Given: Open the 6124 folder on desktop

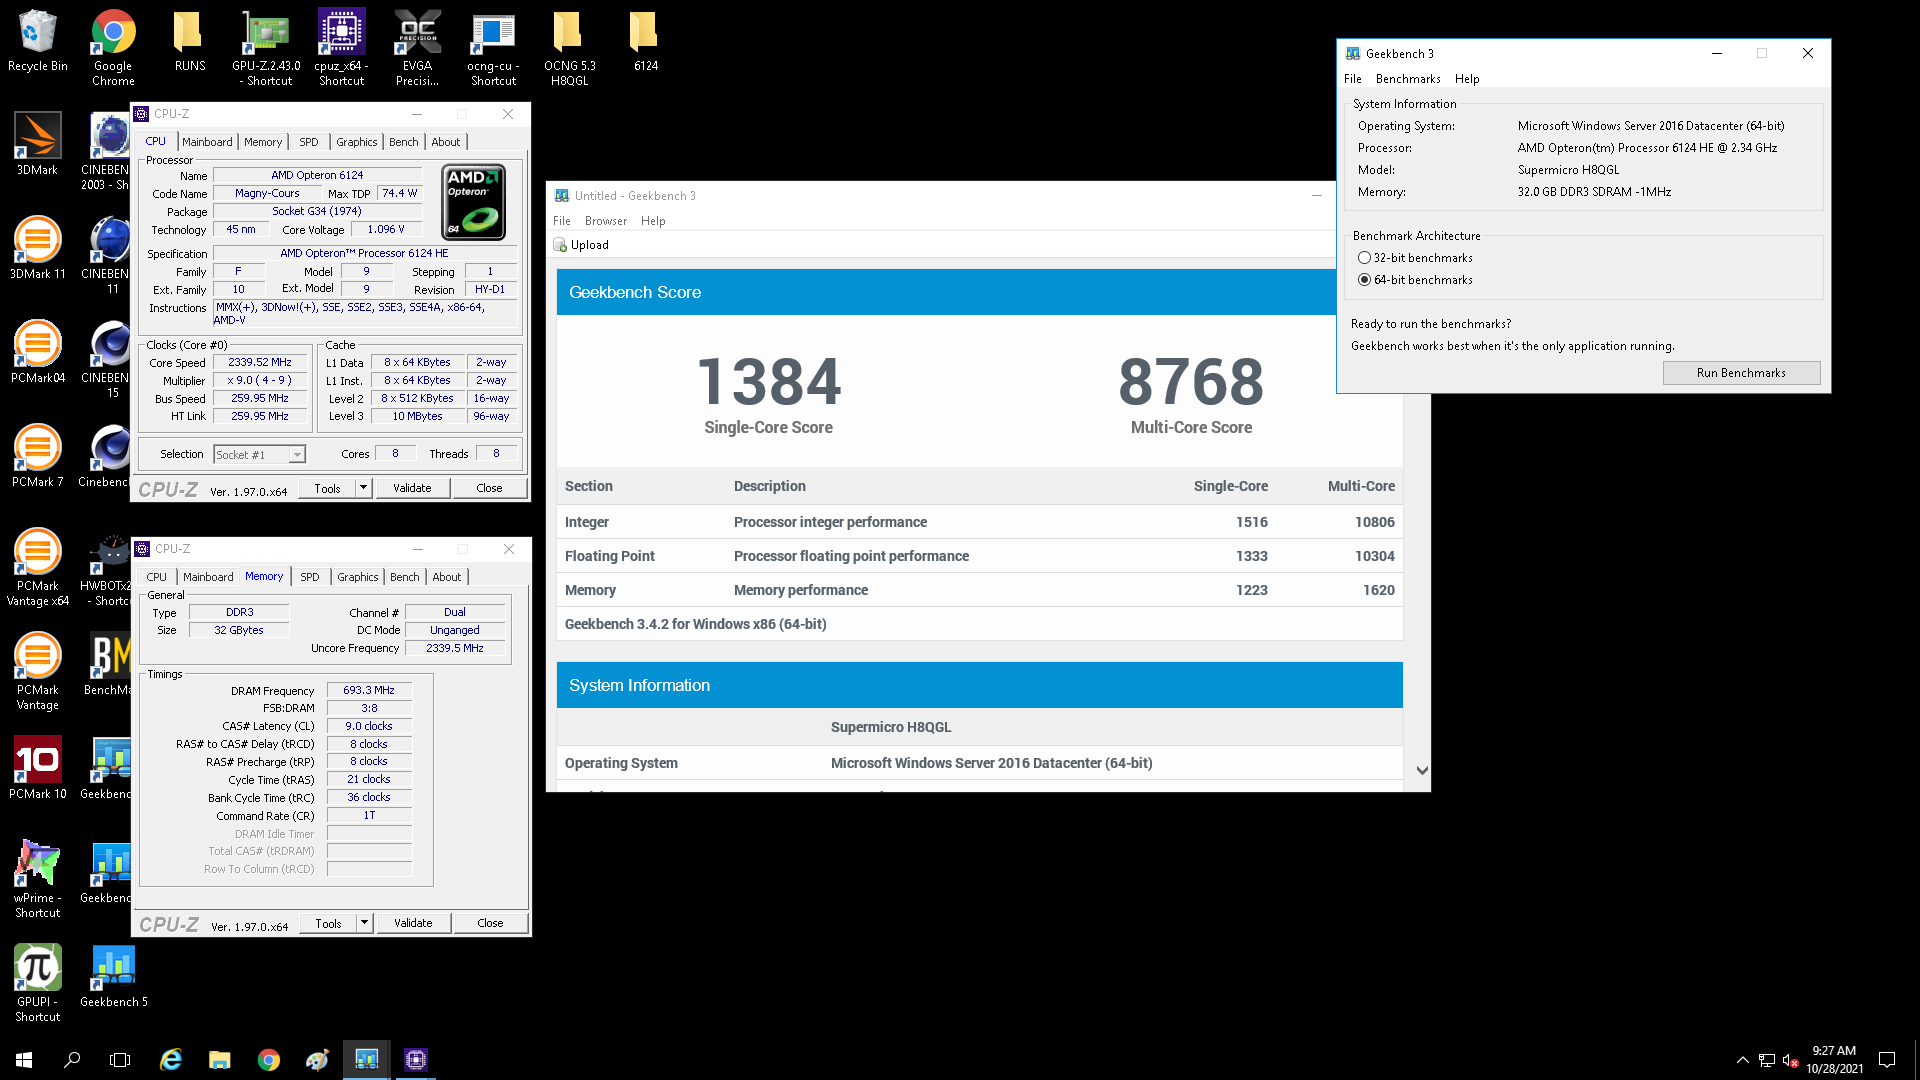Looking at the screenshot, I should tap(645, 41).
